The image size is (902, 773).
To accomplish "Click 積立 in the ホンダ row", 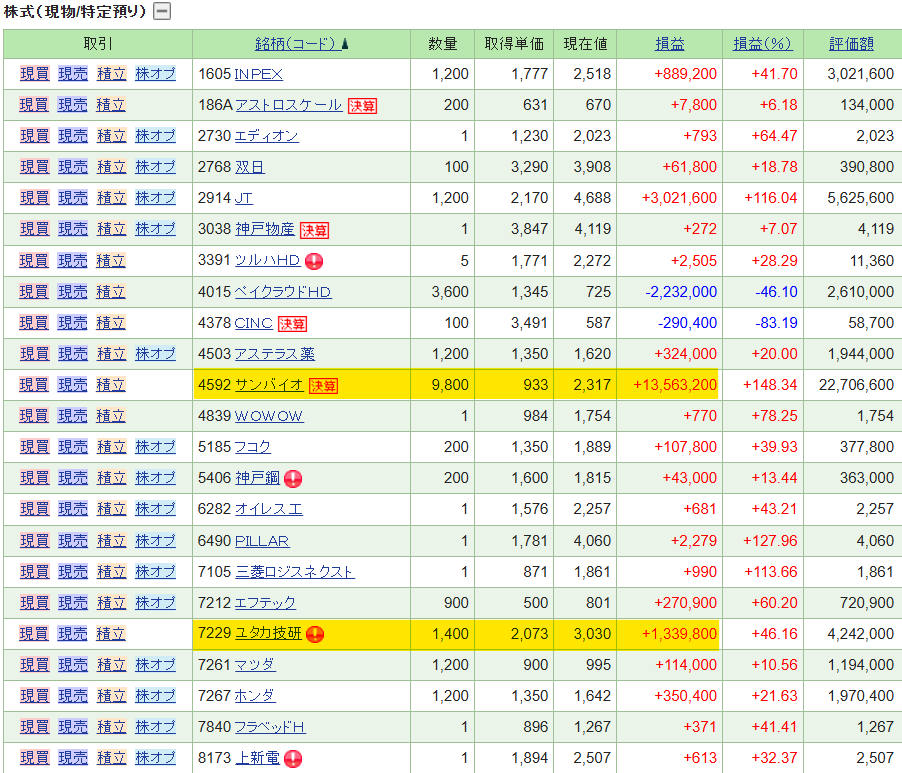I will (x=112, y=697).
